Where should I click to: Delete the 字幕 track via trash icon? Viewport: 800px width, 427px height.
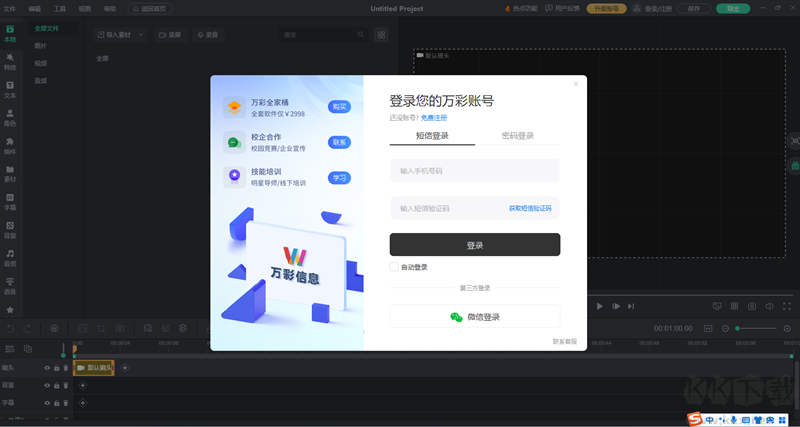click(66, 403)
